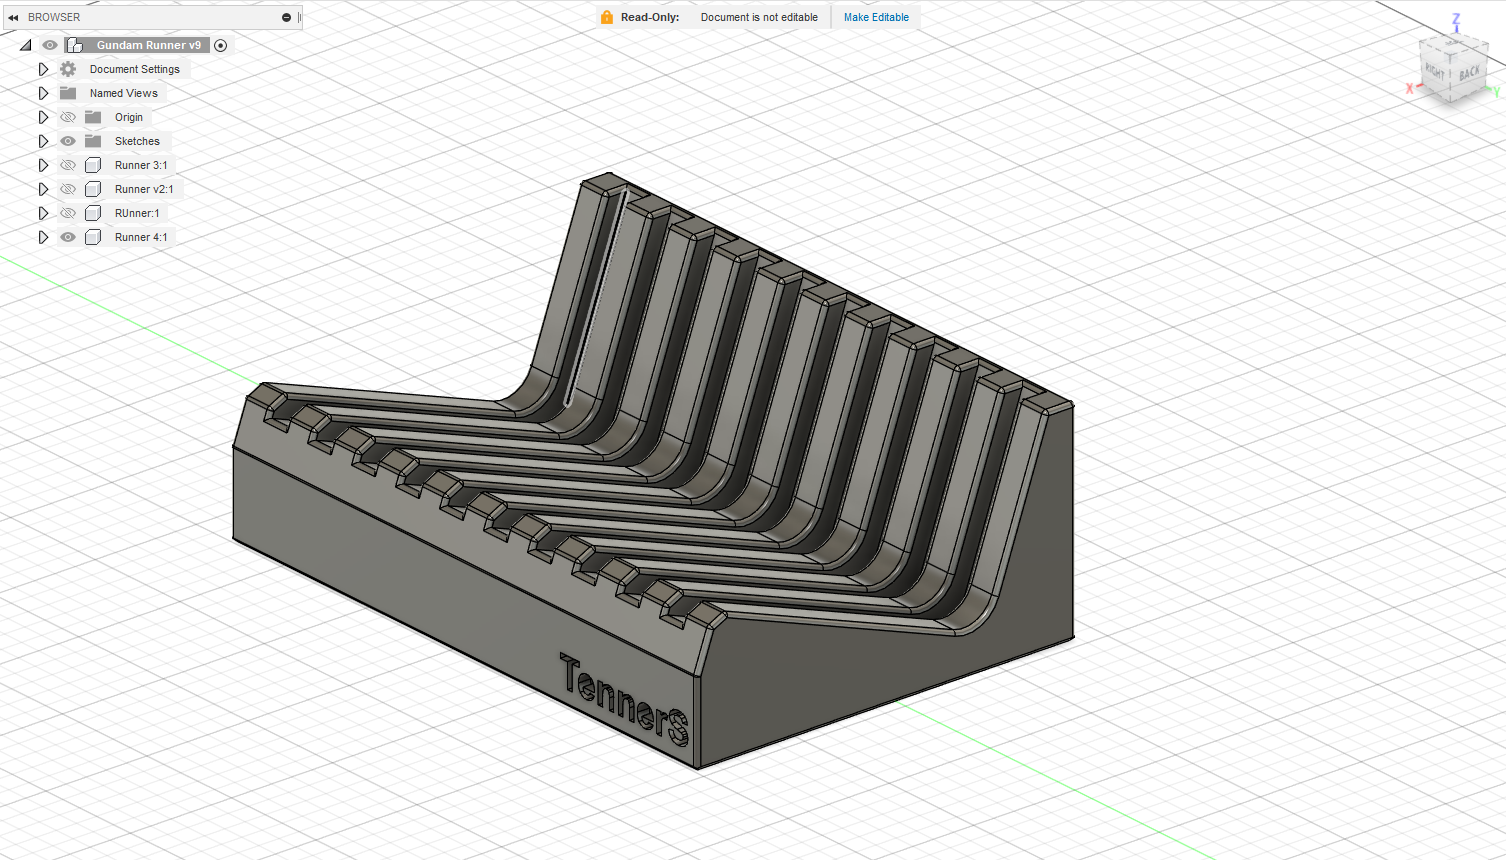
Task: Select the Gundam Runner v9 label
Action: click(x=149, y=45)
